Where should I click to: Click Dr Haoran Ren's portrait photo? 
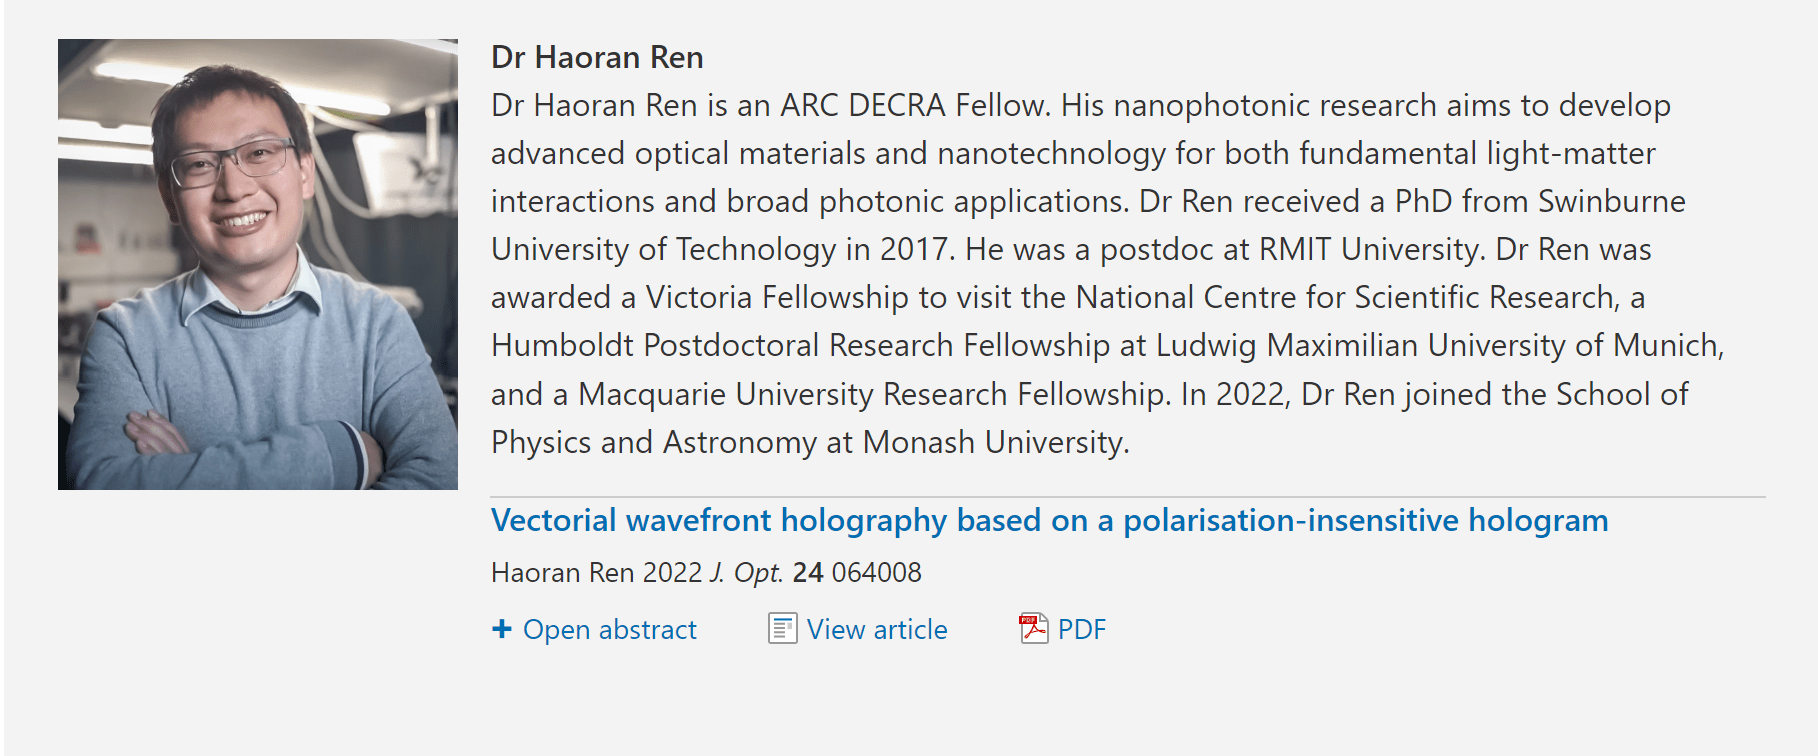click(258, 264)
